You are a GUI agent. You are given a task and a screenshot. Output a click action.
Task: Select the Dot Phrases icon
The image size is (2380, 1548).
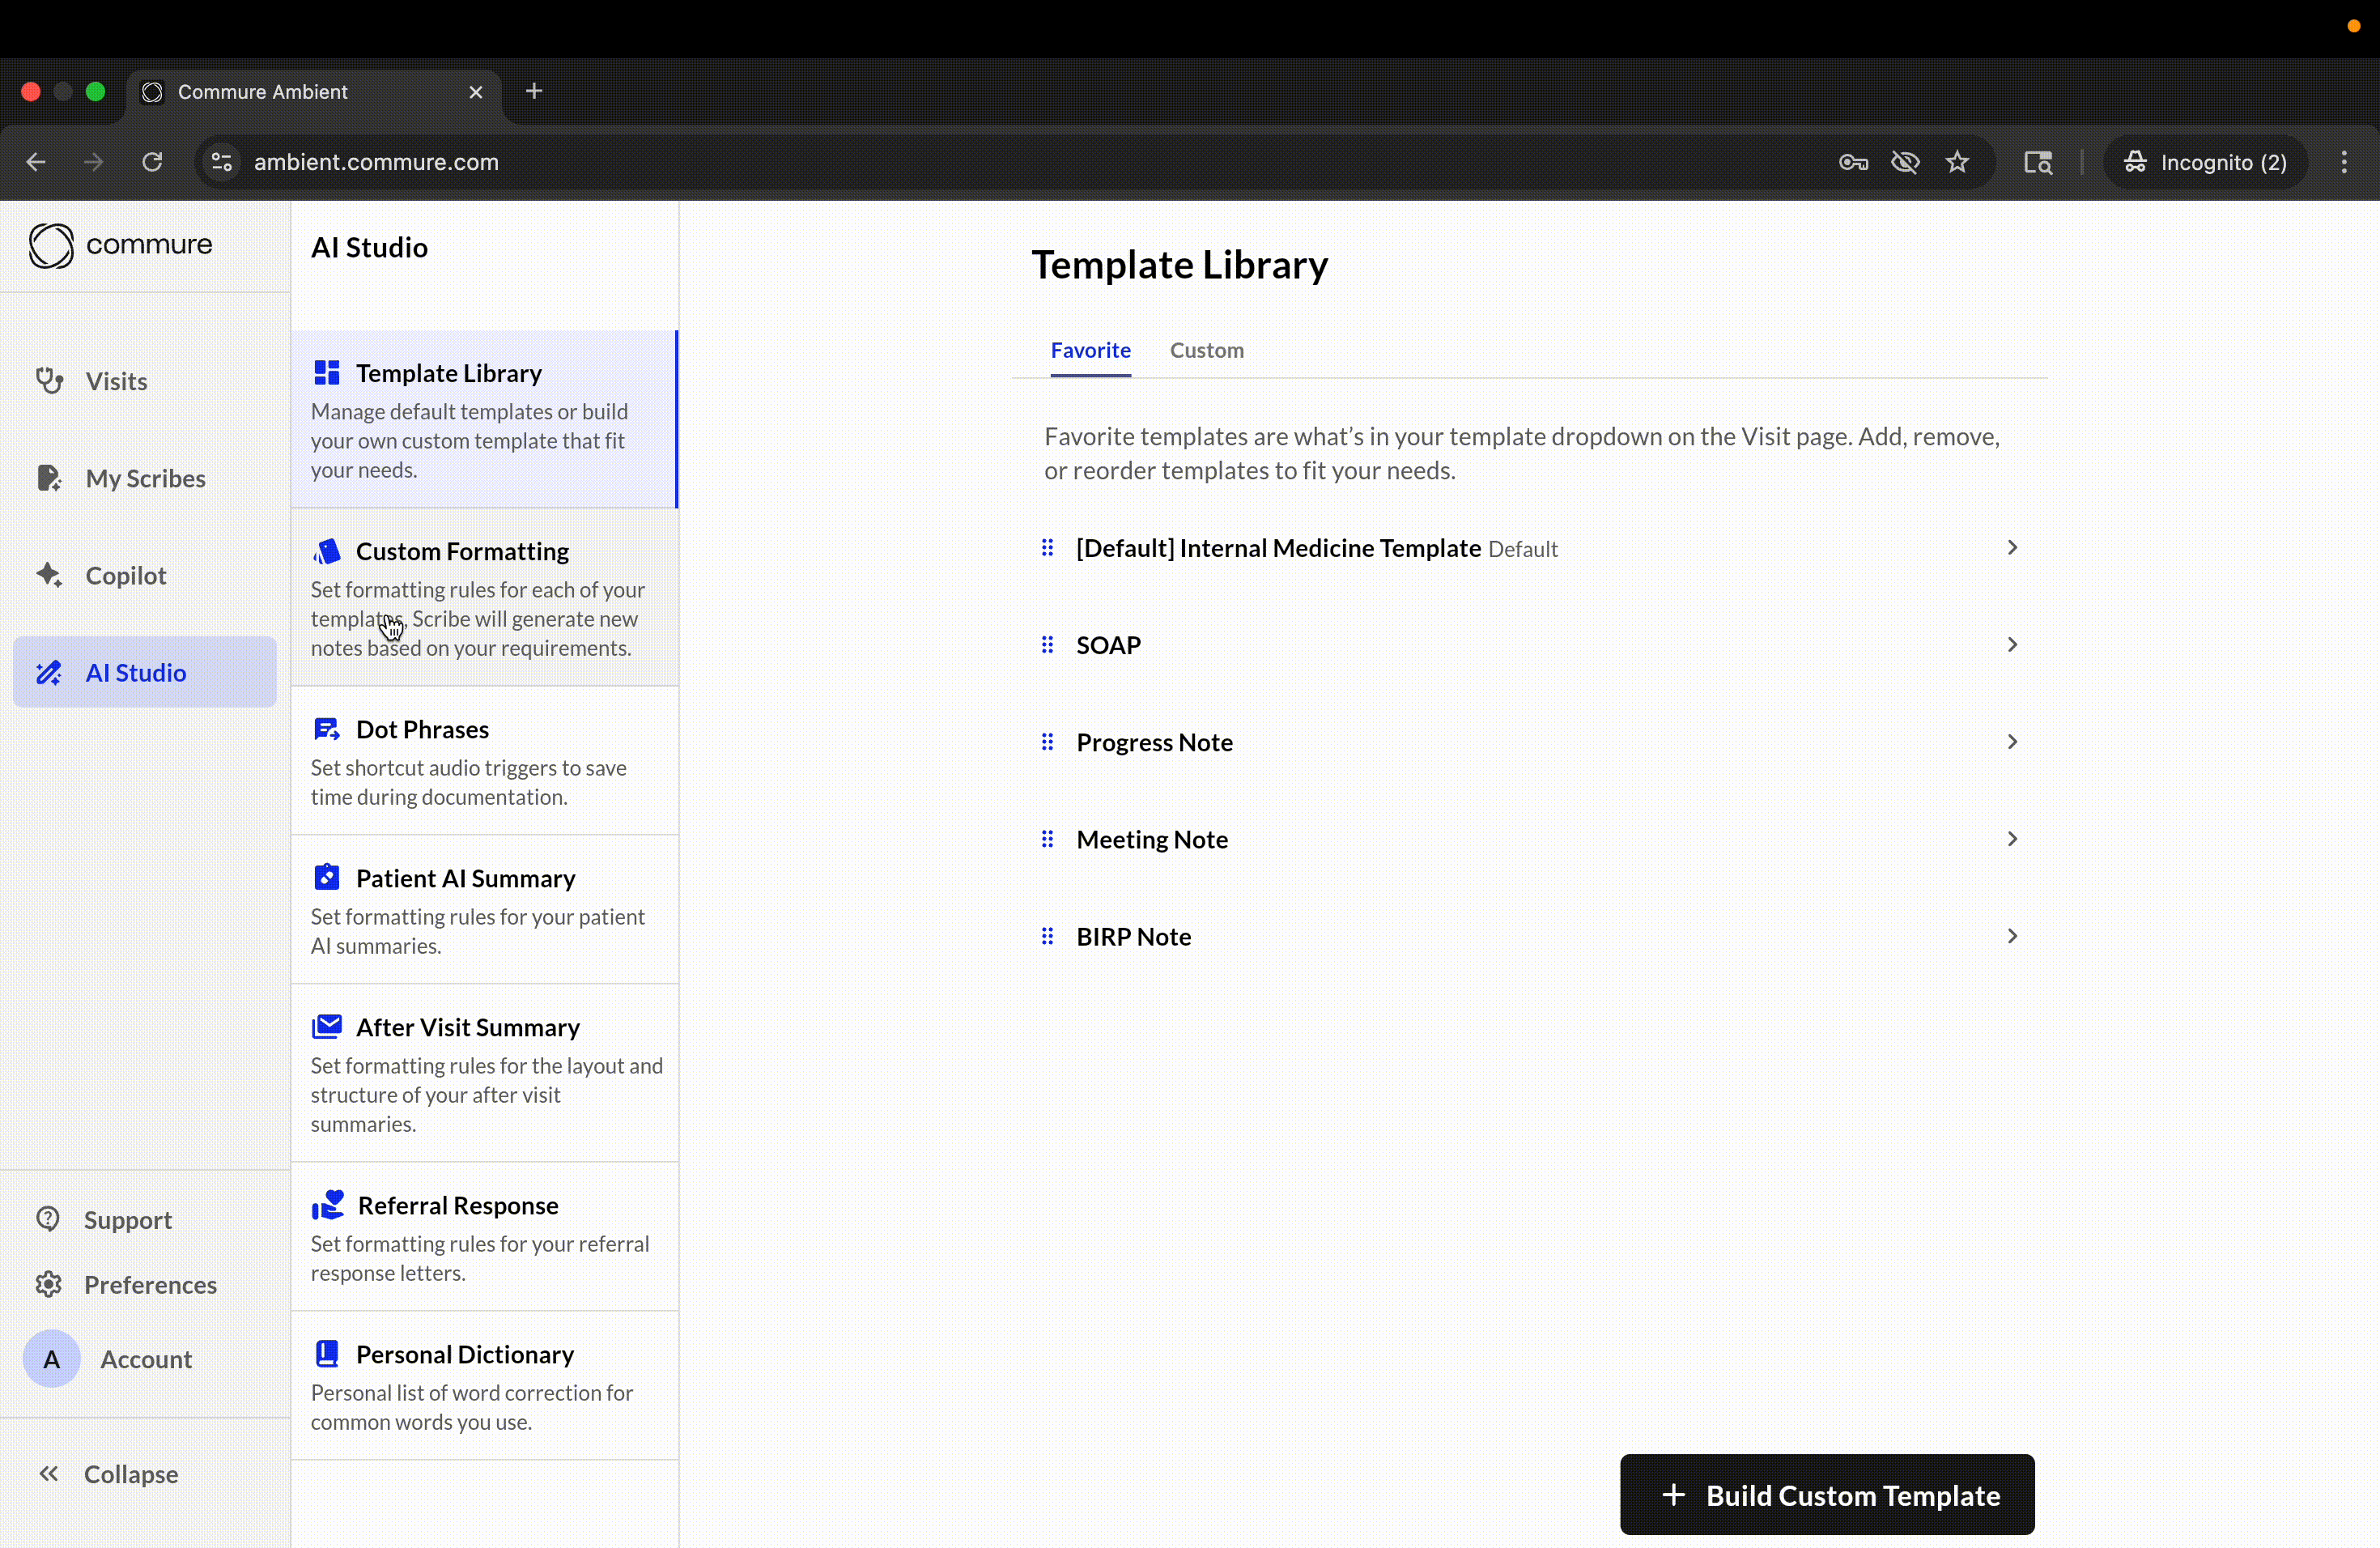tap(328, 729)
